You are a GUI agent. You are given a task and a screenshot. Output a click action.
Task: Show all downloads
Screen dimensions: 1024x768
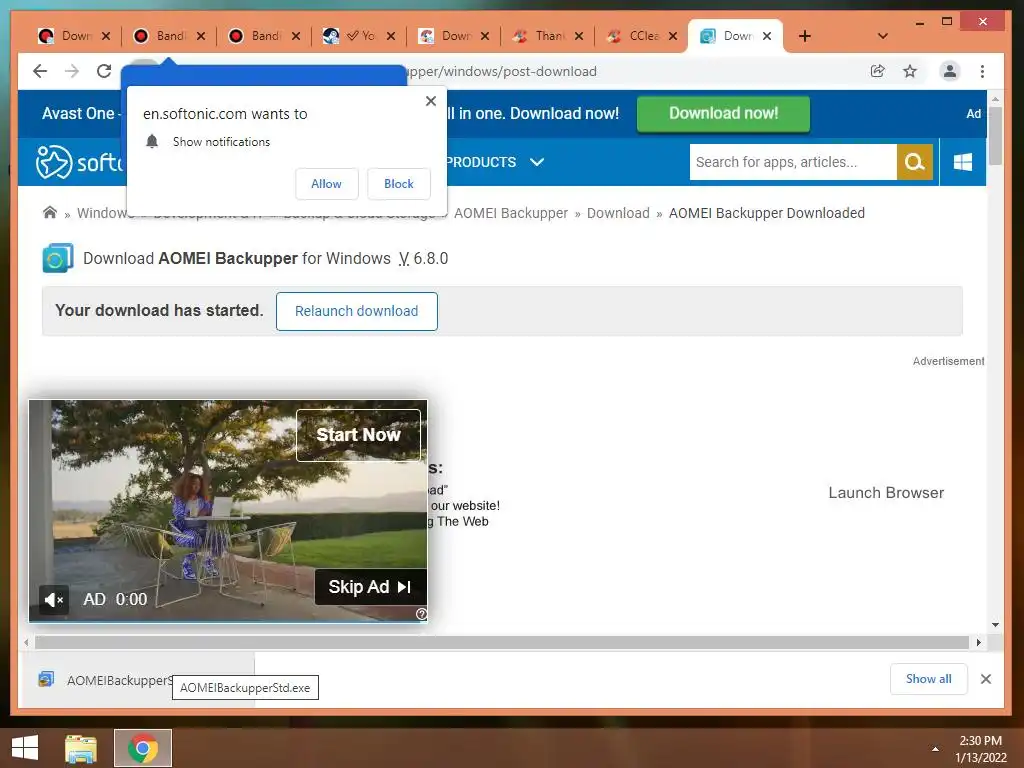929,679
